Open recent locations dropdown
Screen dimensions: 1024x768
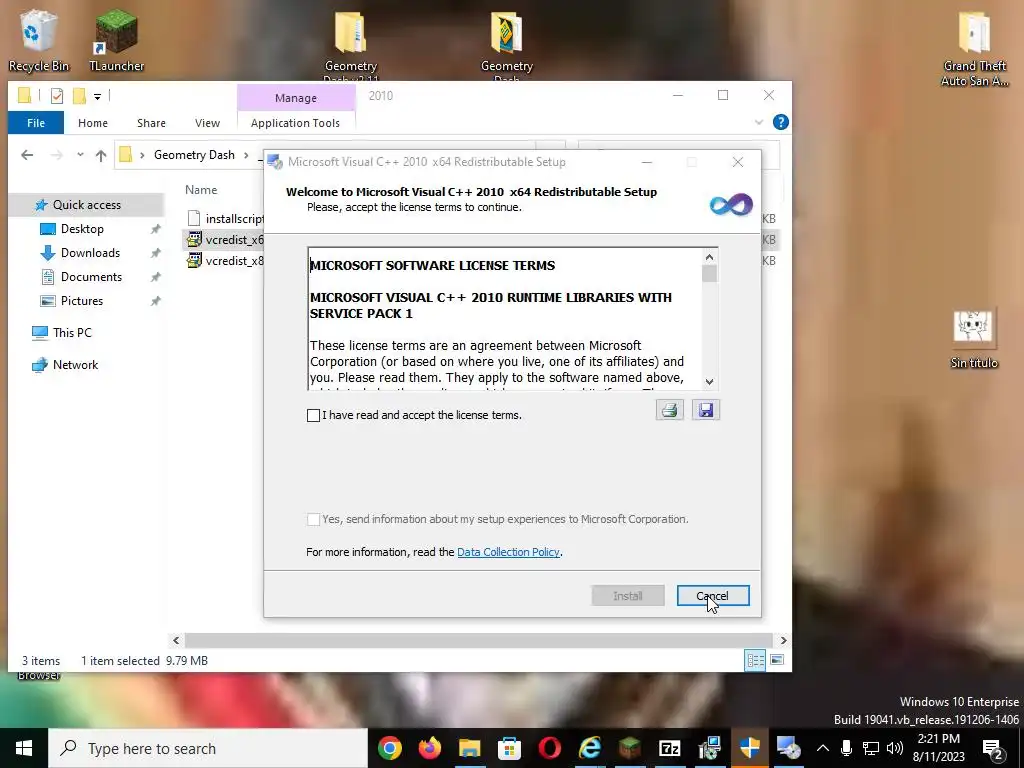tap(80, 155)
